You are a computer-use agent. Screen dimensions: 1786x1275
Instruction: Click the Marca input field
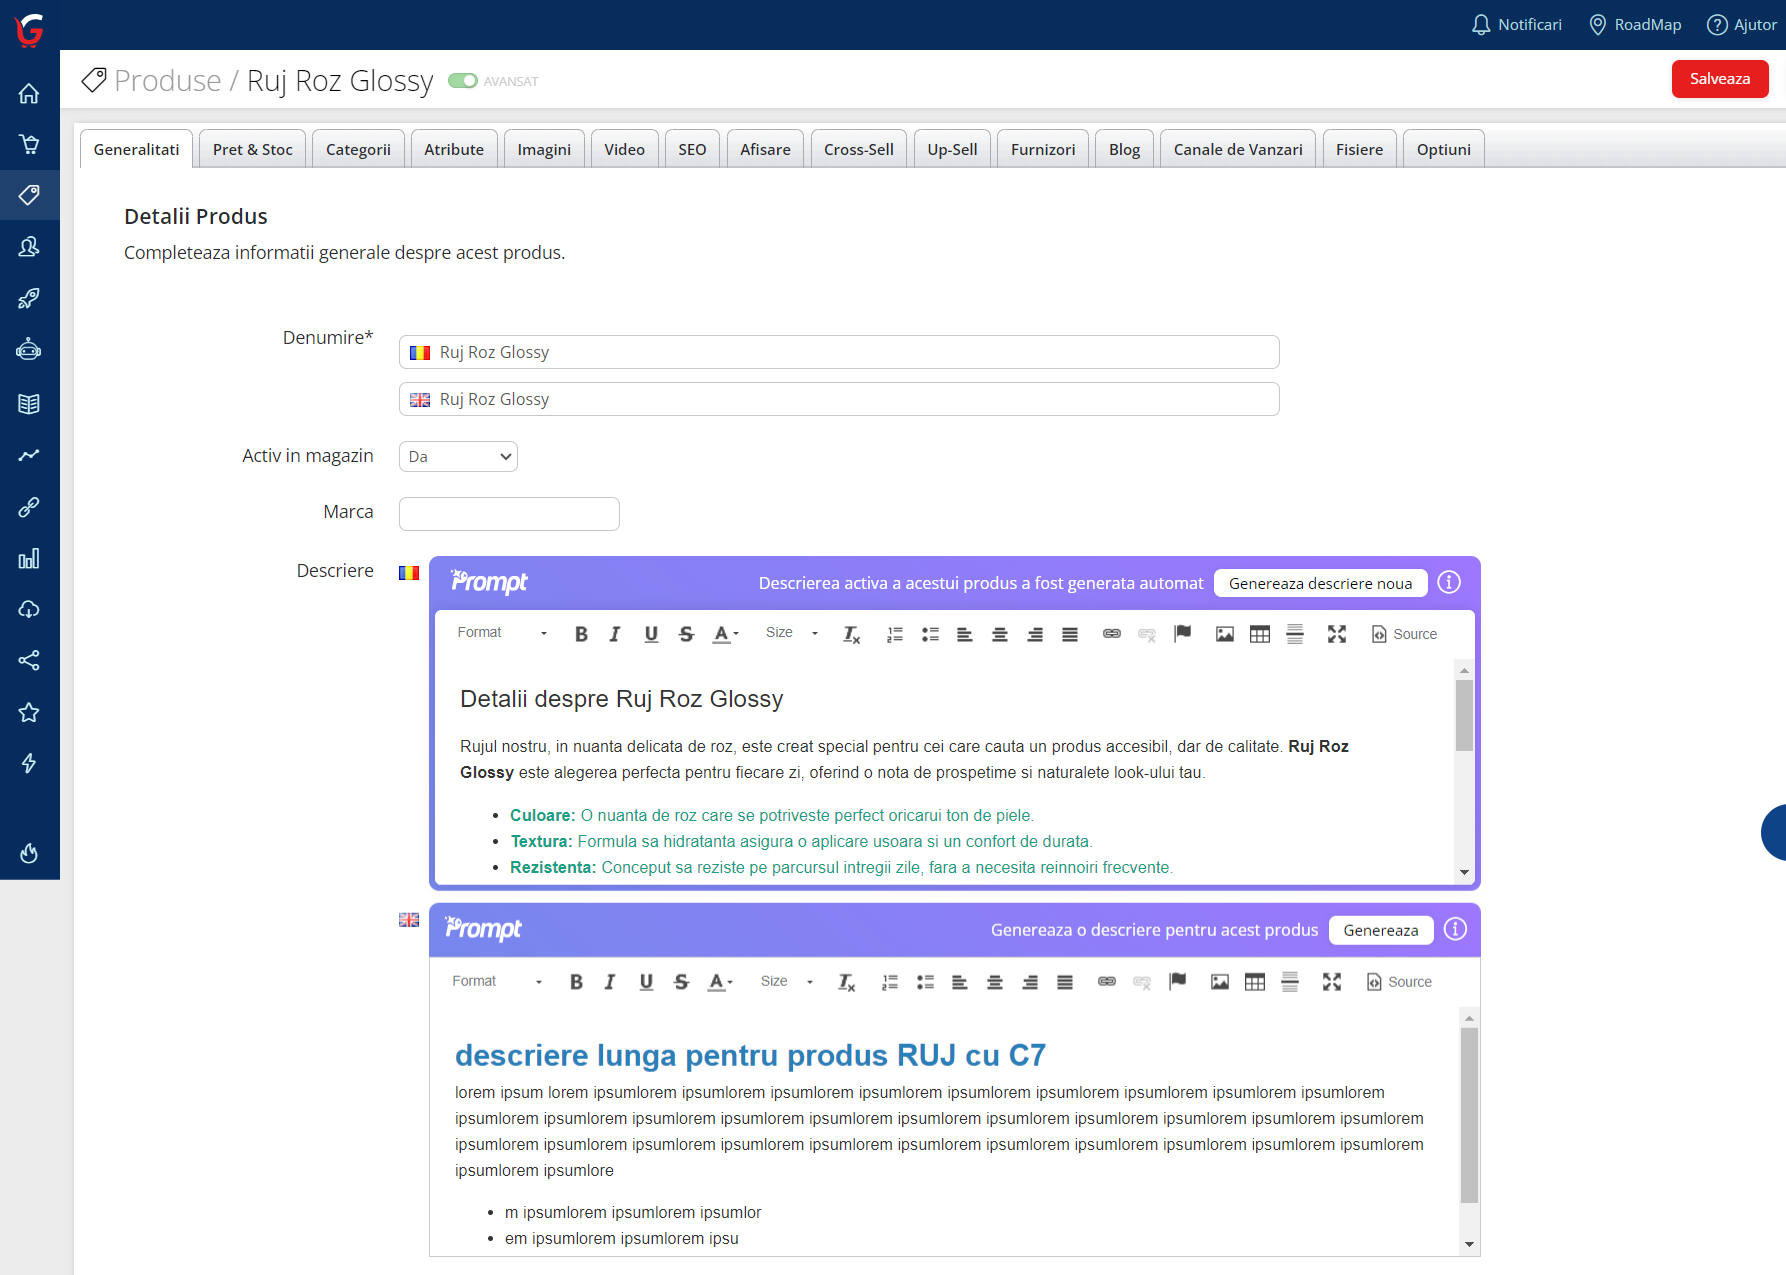click(x=509, y=514)
